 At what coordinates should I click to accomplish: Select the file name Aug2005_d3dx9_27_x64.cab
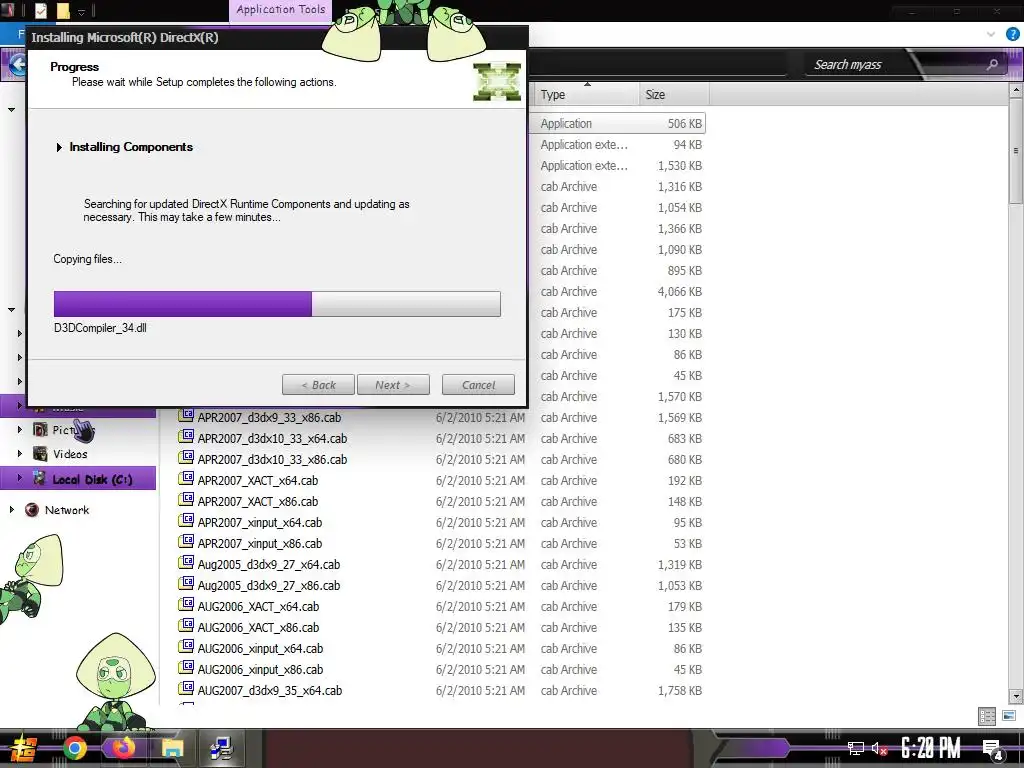(268, 565)
